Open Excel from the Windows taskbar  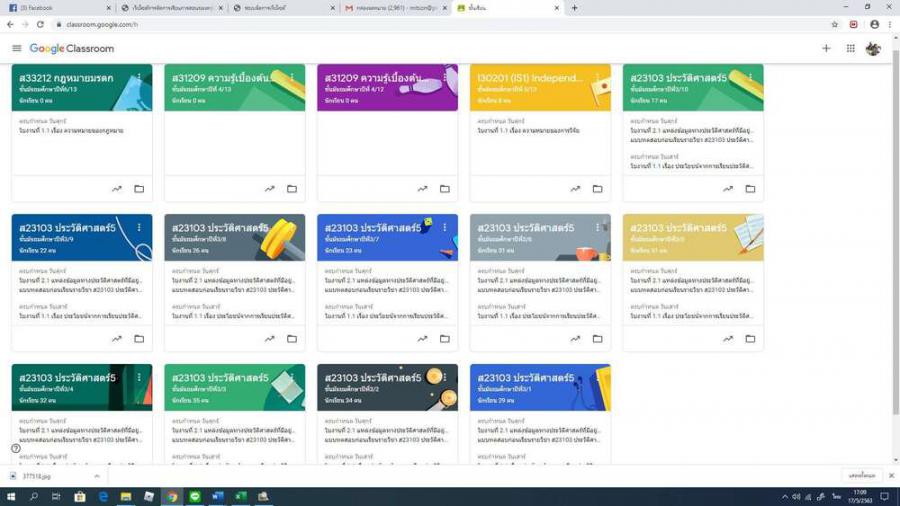pyautogui.click(x=241, y=496)
